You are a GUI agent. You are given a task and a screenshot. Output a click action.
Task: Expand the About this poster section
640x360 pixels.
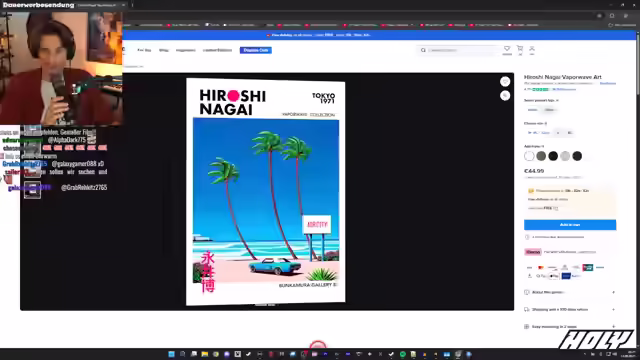pyautogui.click(x=570, y=292)
